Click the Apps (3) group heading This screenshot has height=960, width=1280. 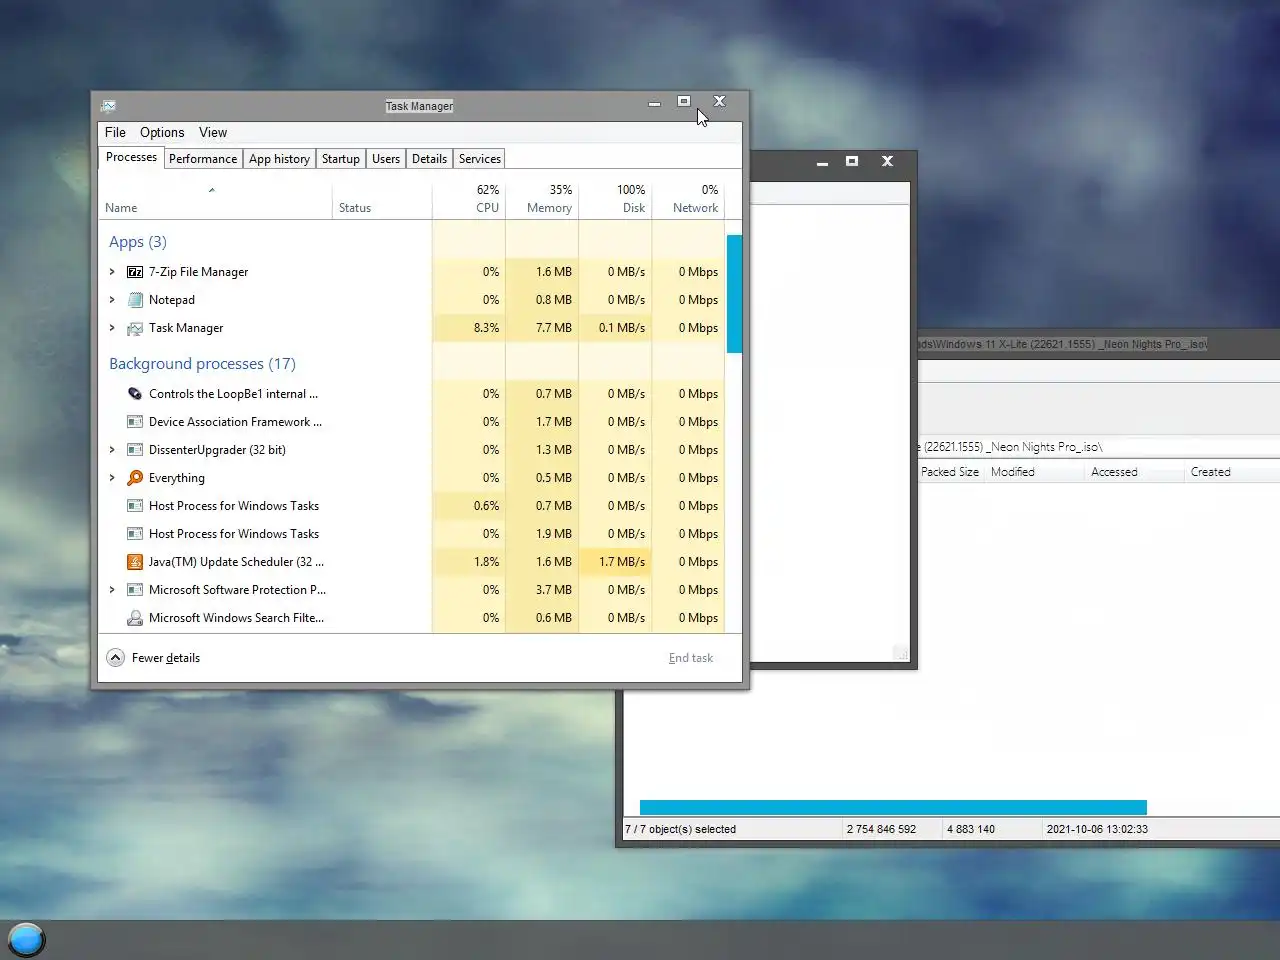click(138, 242)
